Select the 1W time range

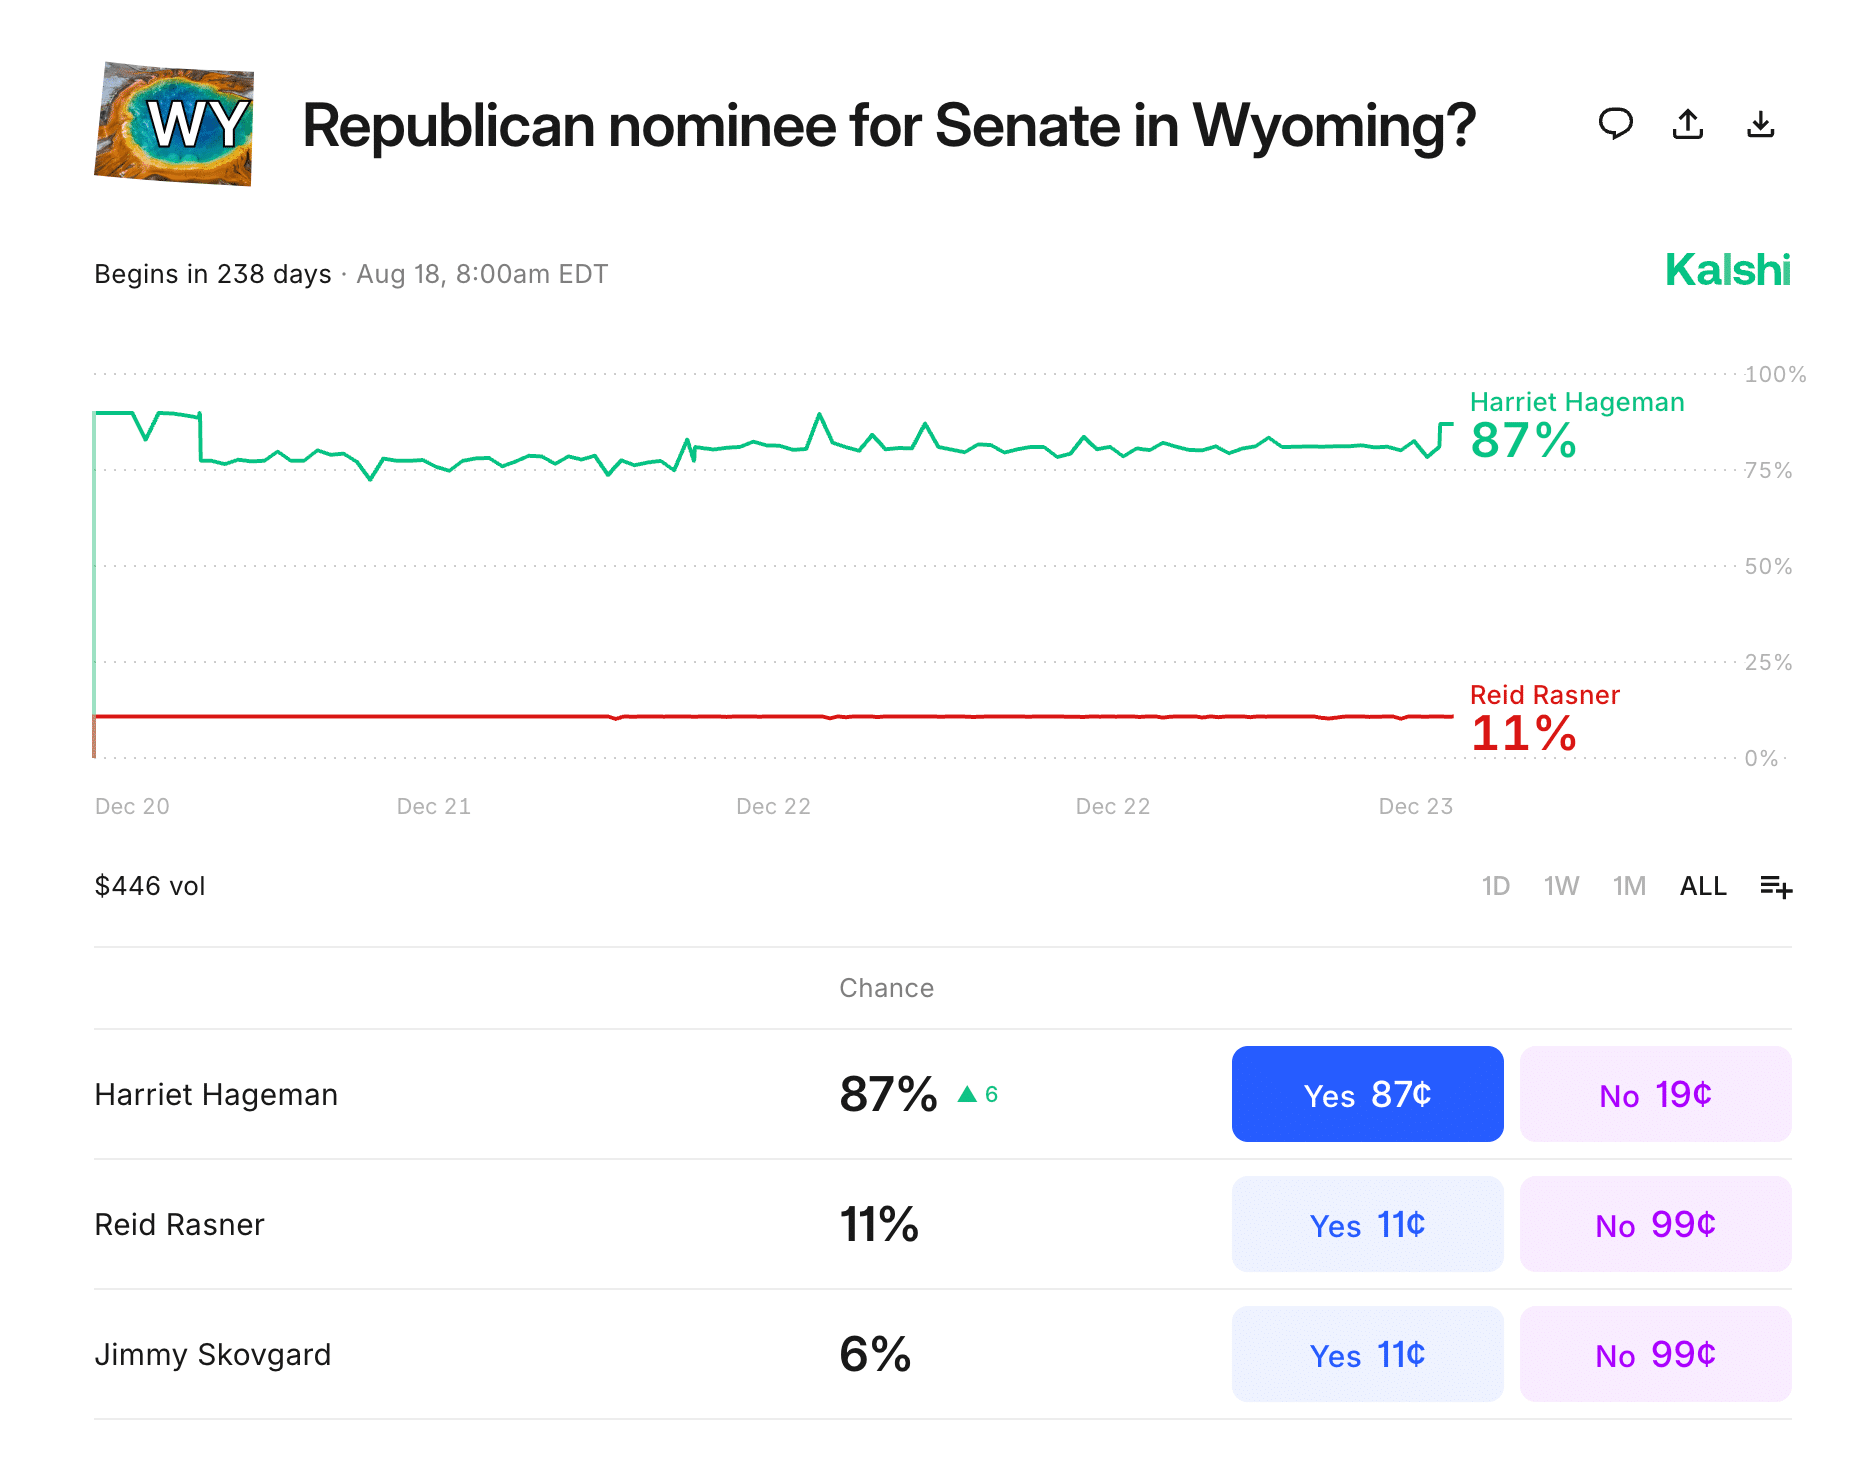tap(1561, 886)
